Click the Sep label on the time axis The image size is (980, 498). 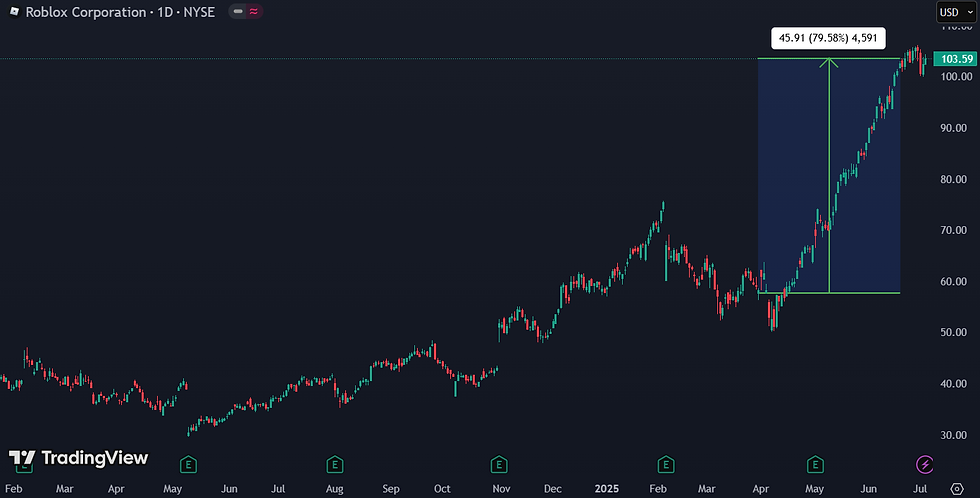(x=391, y=489)
